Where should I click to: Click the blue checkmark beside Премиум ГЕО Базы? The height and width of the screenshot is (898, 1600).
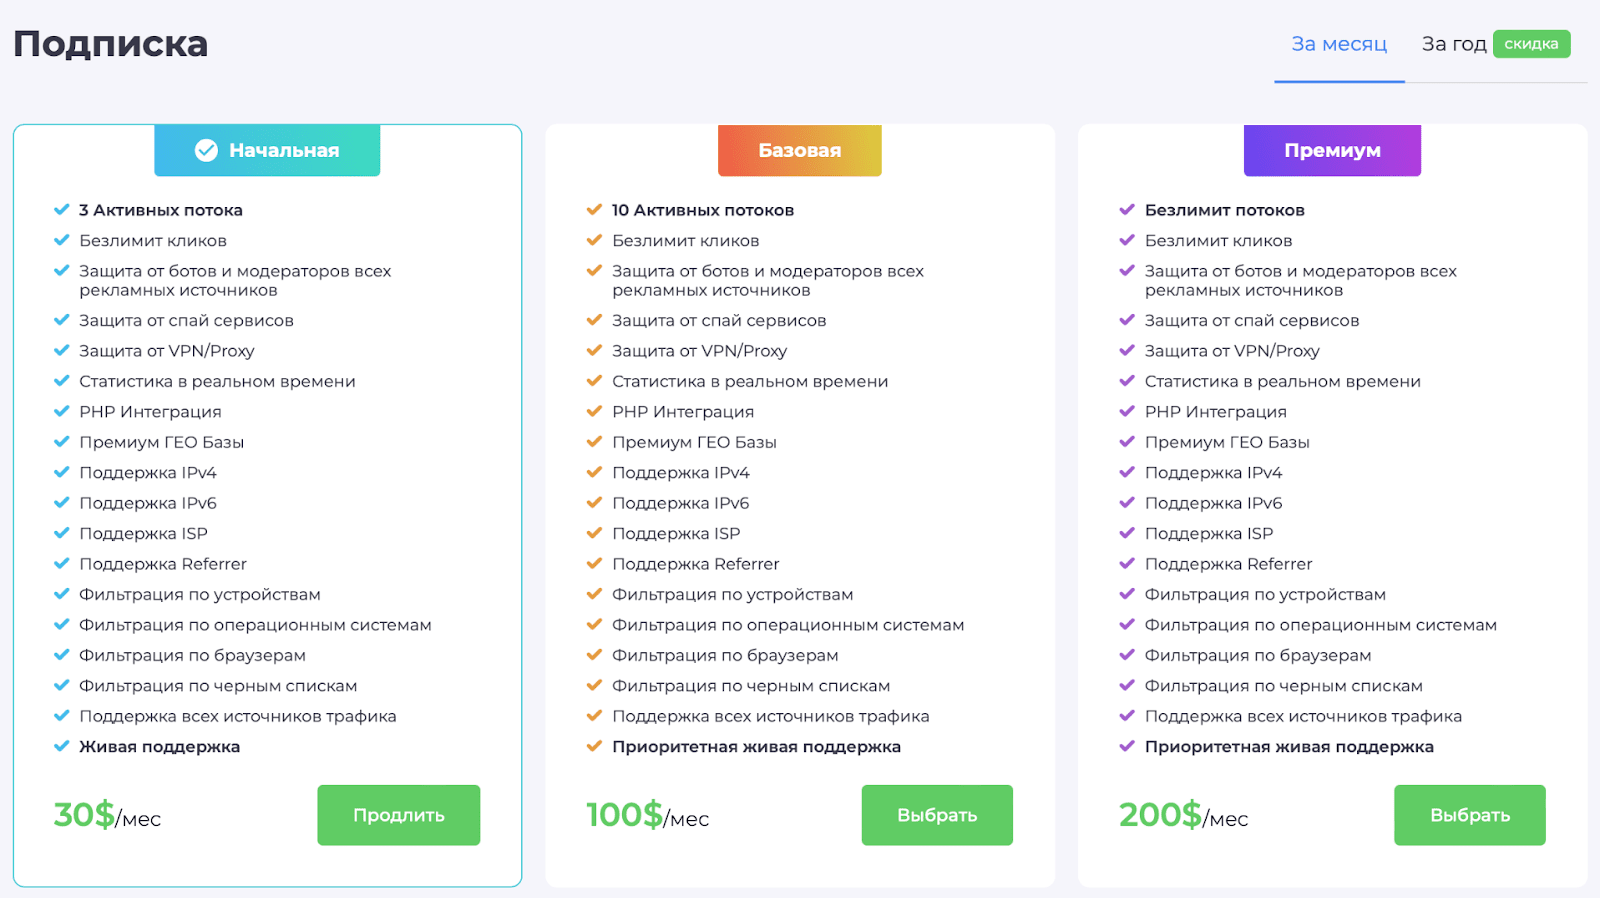click(x=62, y=441)
